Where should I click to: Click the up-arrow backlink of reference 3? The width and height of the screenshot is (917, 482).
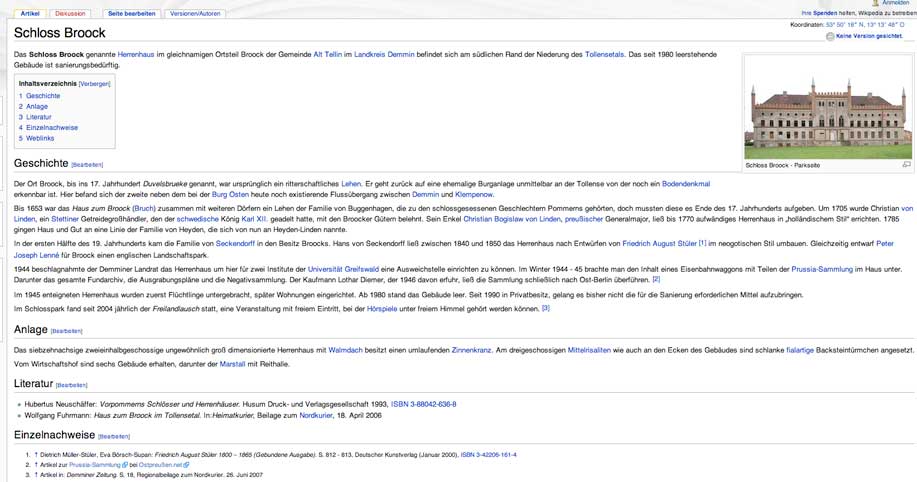pyautogui.click(x=36, y=475)
